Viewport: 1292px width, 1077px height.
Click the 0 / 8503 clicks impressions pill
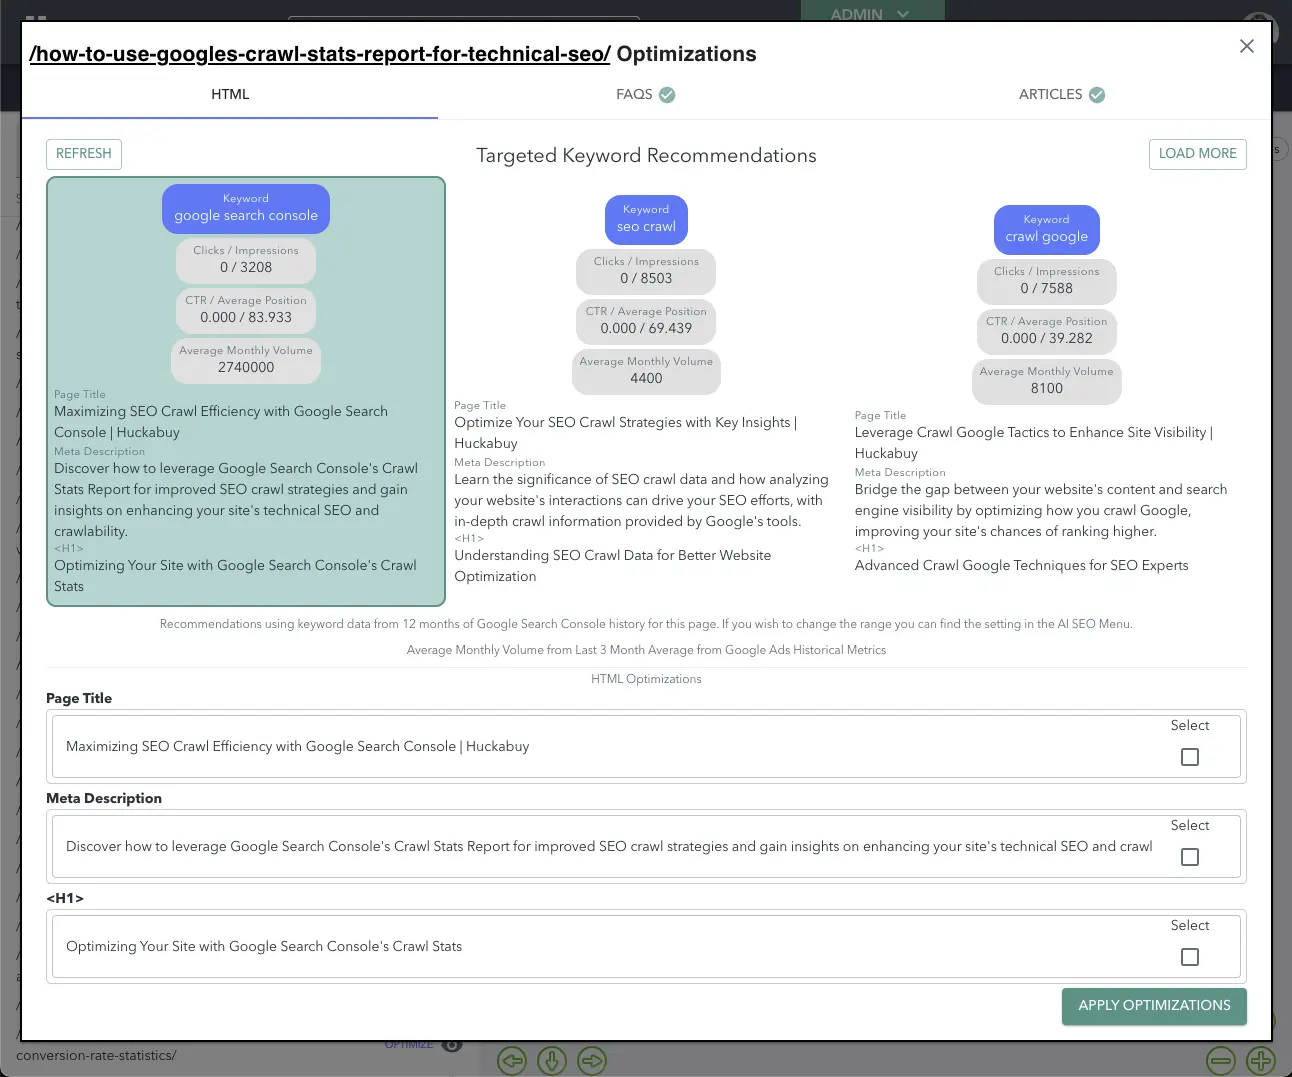point(646,270)
